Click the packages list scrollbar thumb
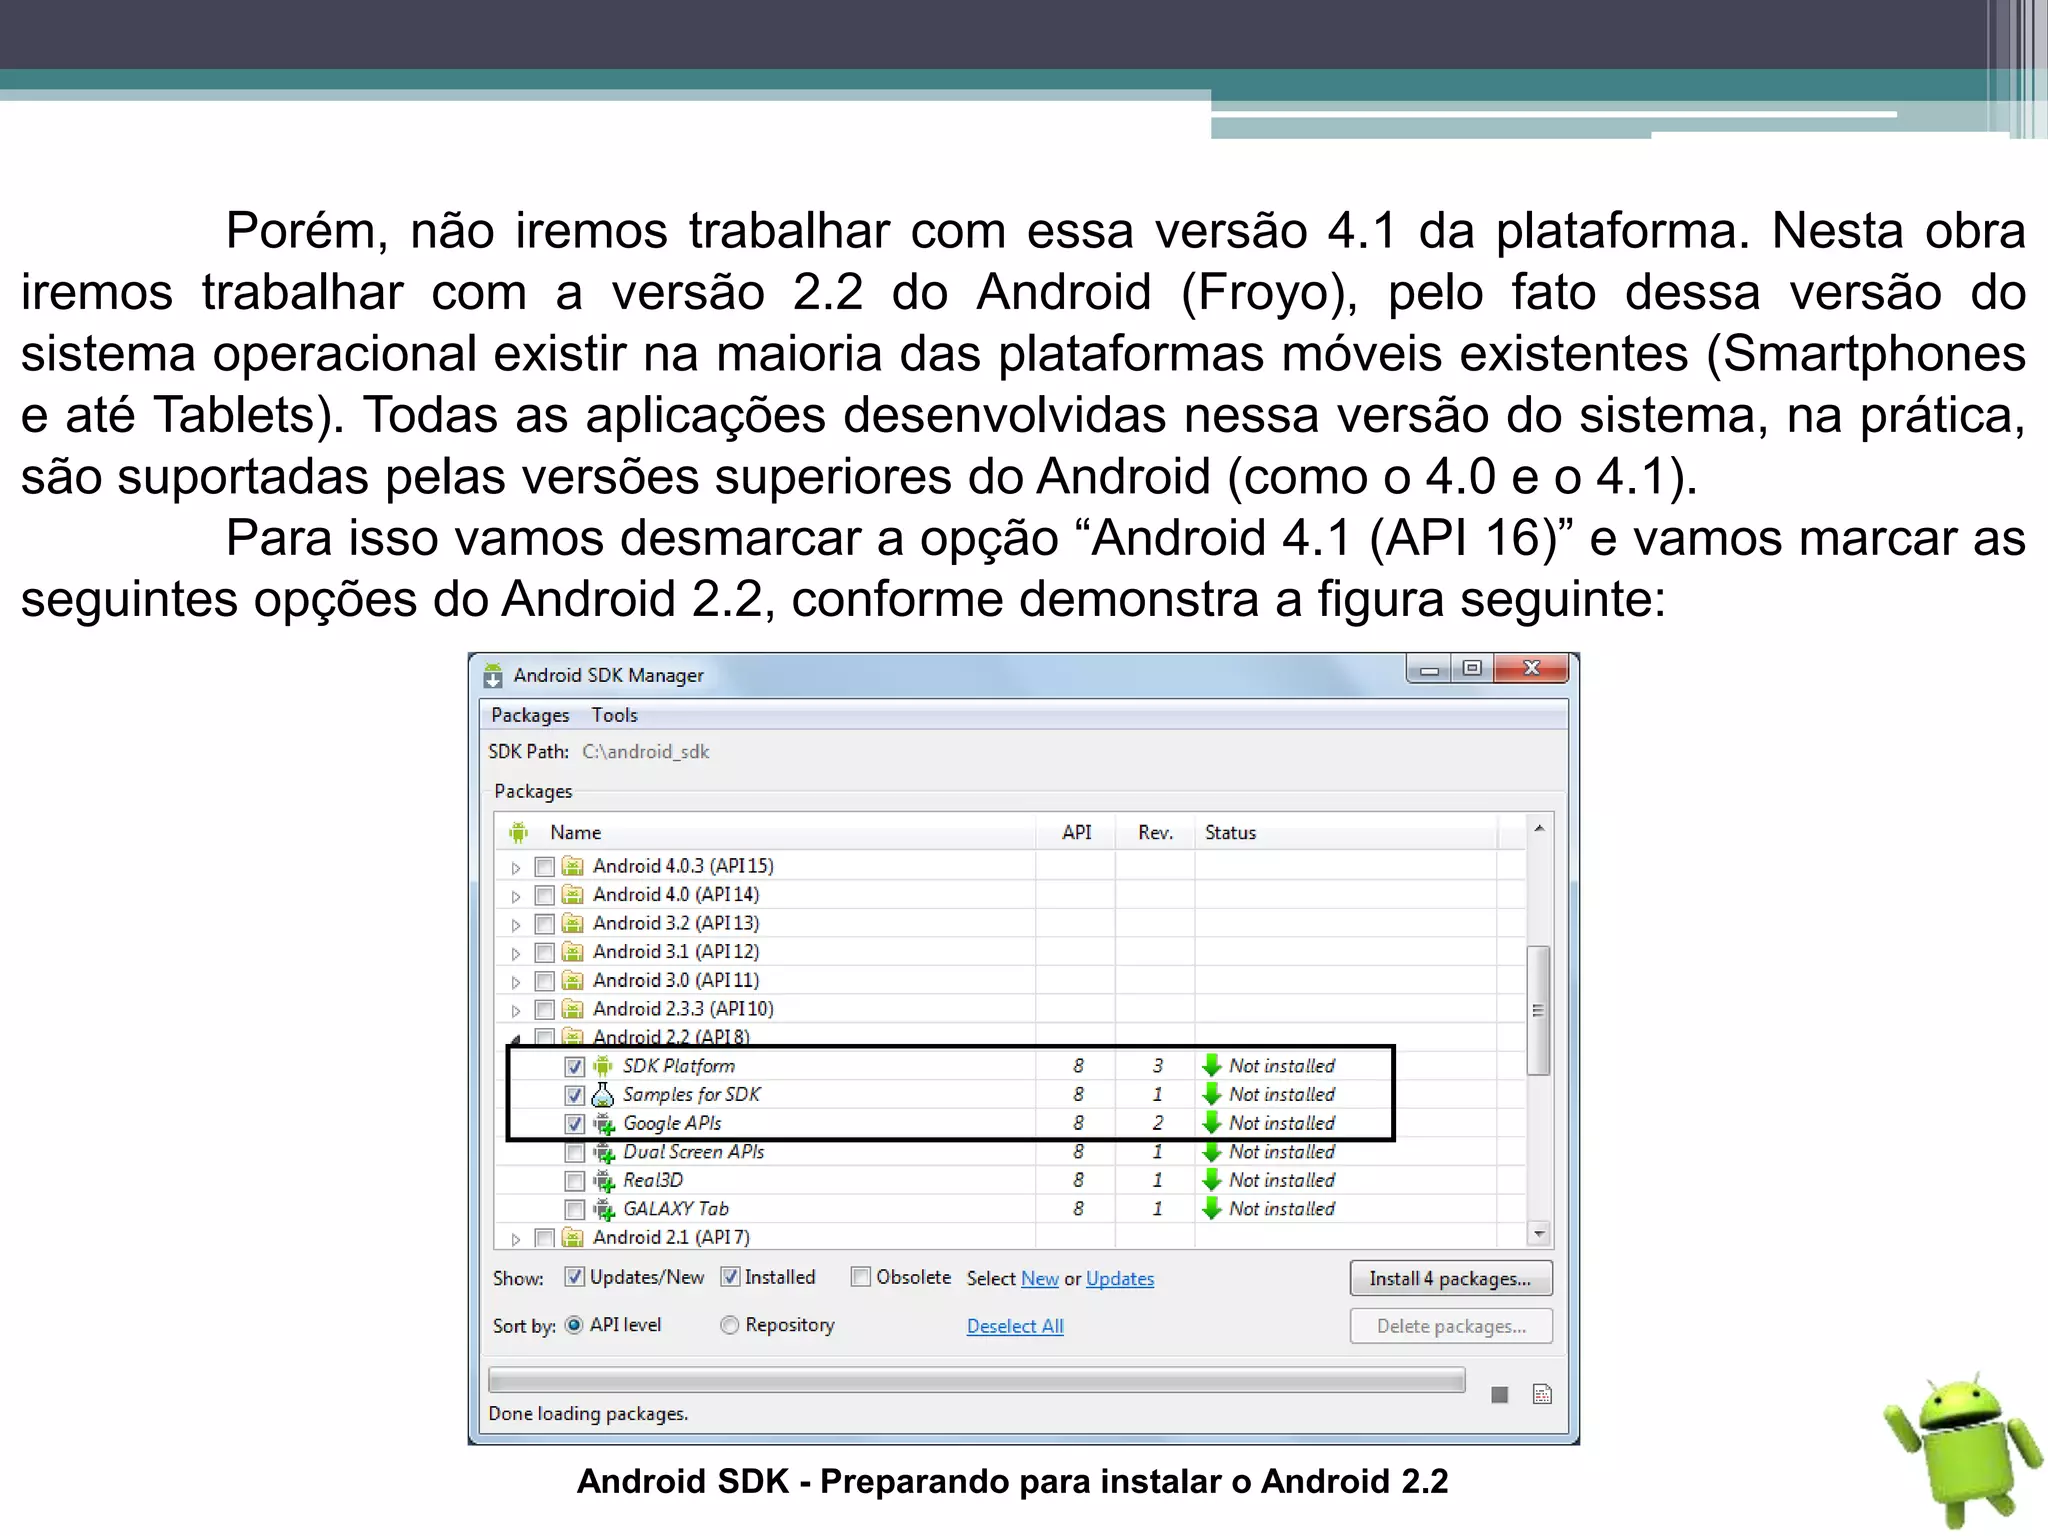 (x=1539, y=1010)
